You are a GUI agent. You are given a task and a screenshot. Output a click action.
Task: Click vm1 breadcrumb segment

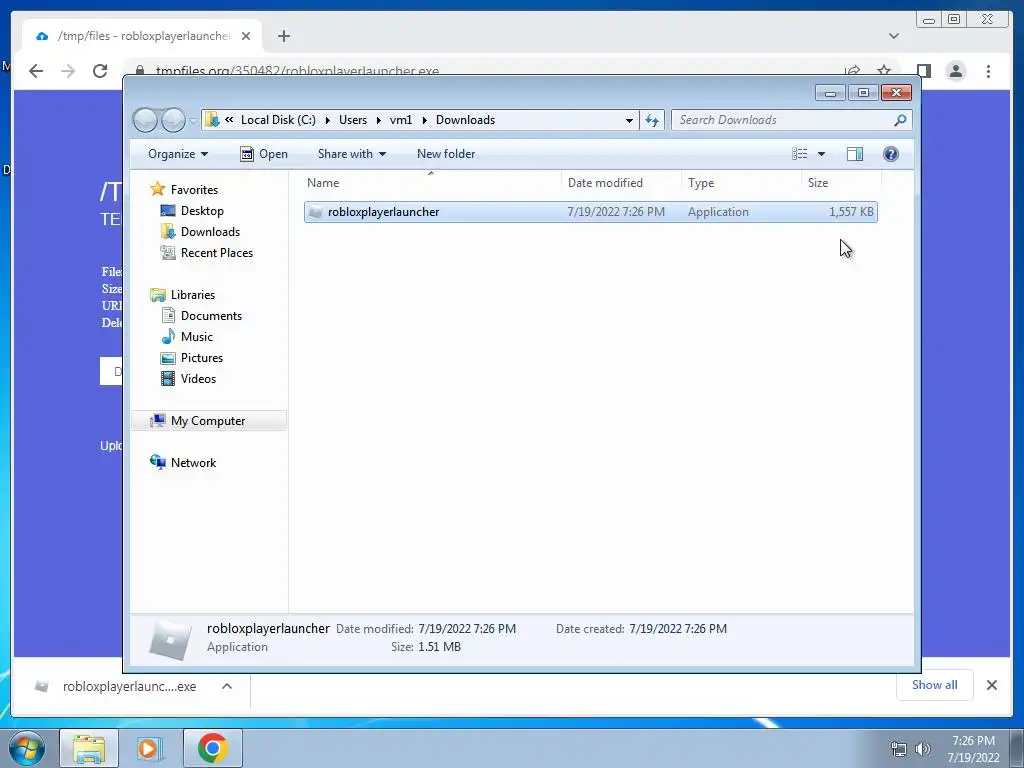coord(401,120)
